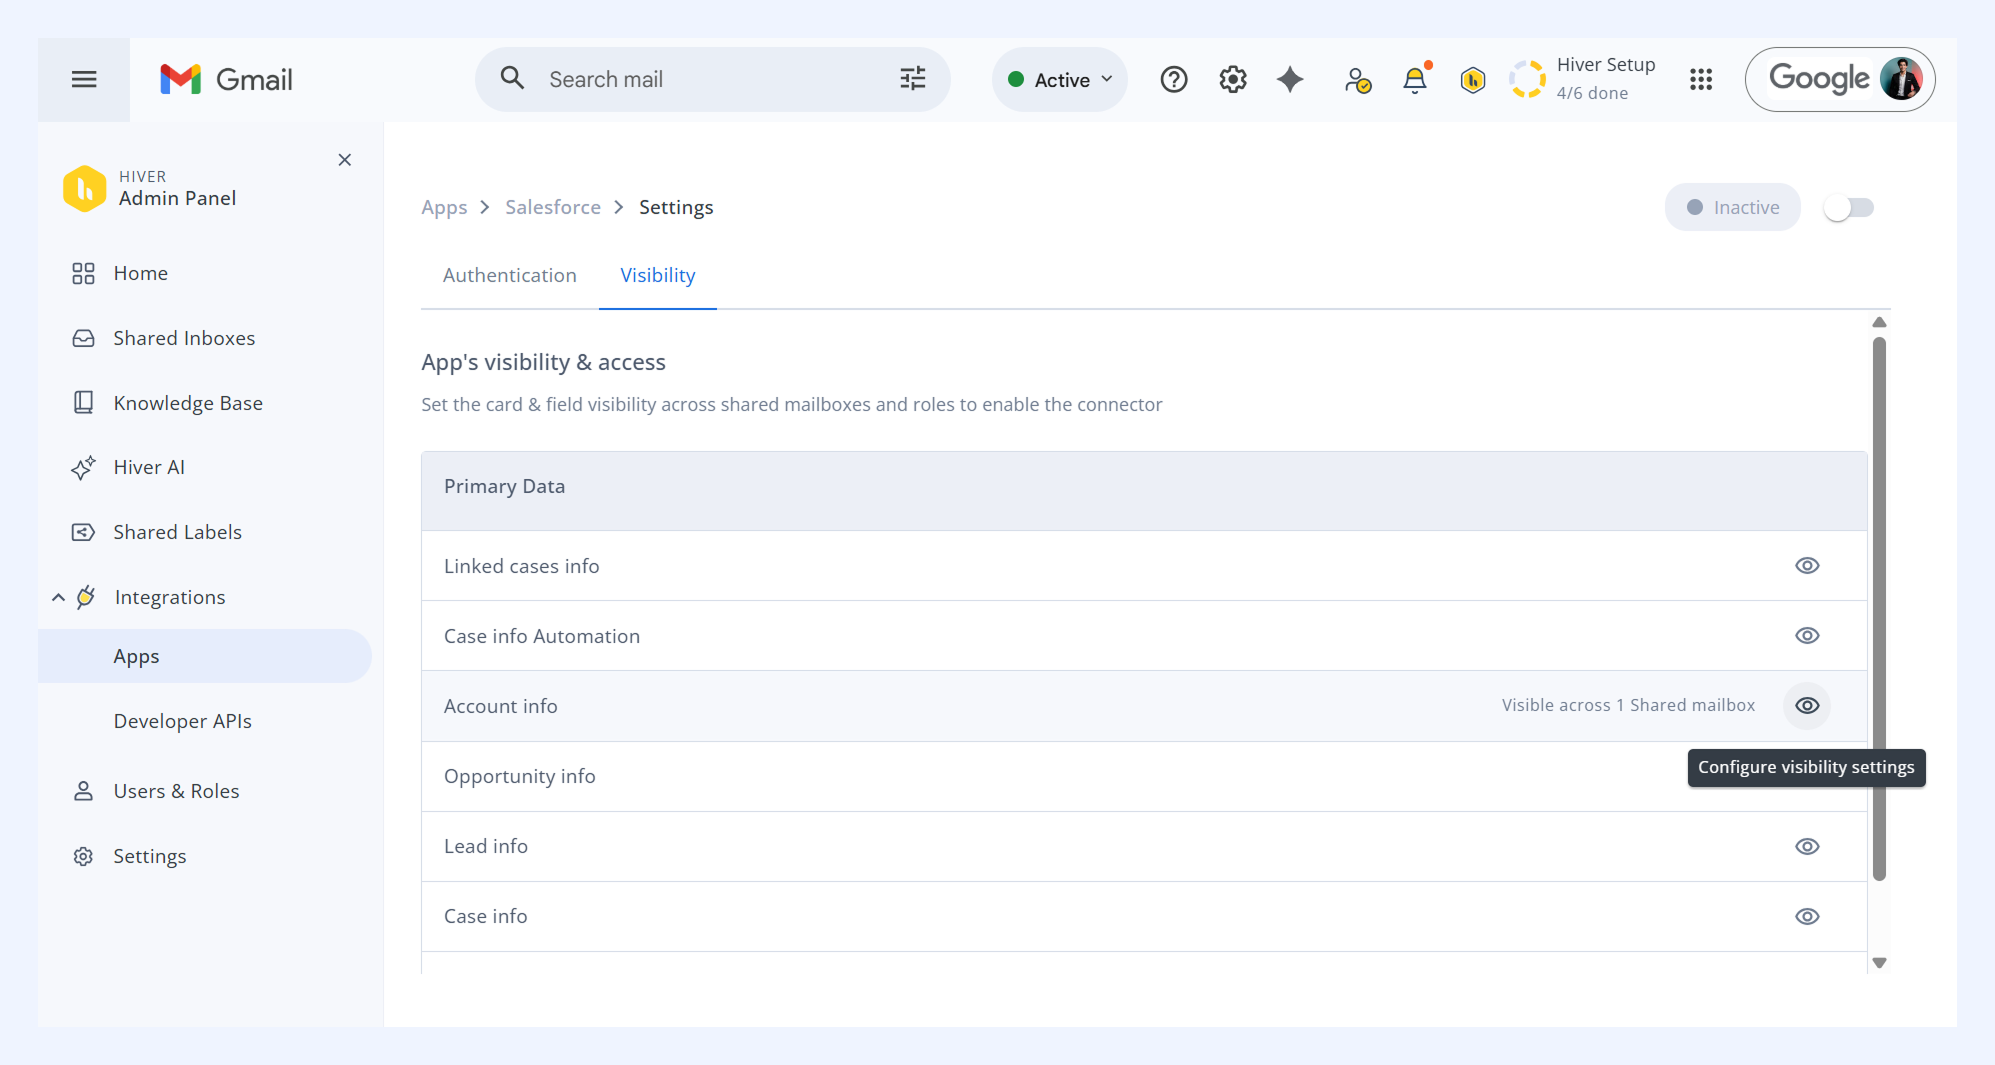Open the Active status dropdown
Viewport: 1995px width, 1065px height.
1060,79
